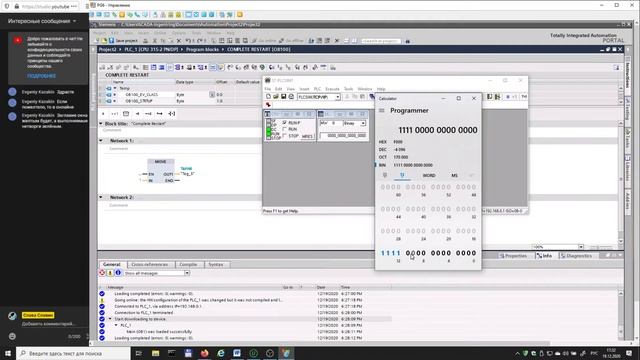The image size is (640, 360).
Task: Open Windows Start menu
Action: click(x=8, y=353)
